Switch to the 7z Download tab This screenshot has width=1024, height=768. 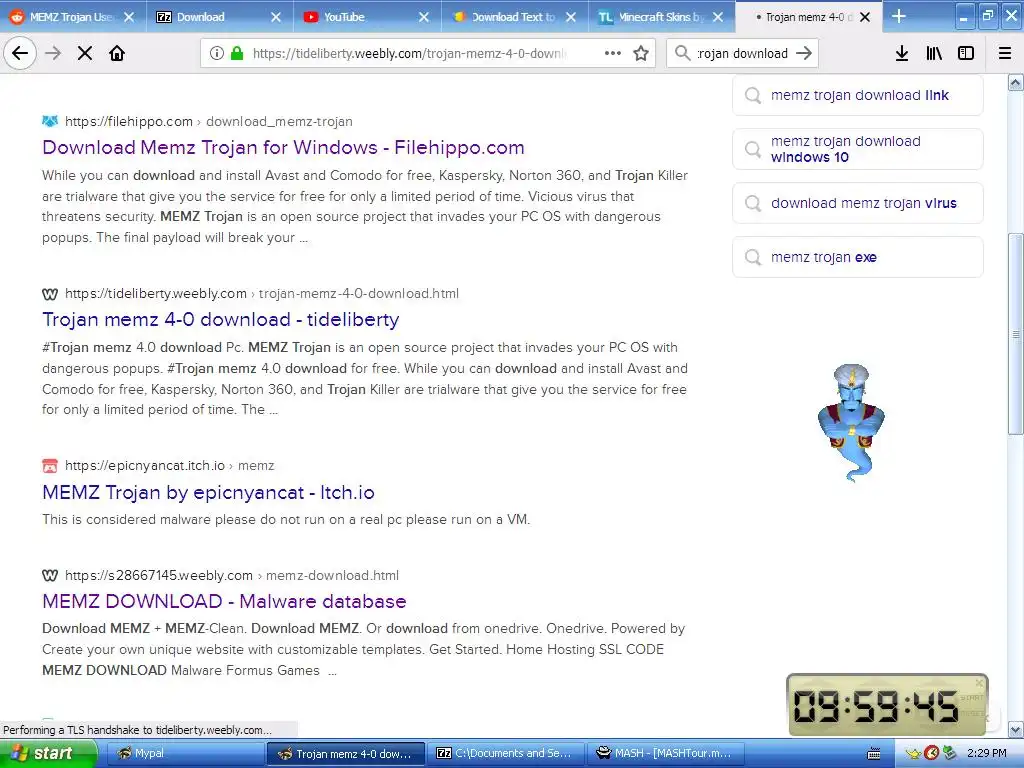[x=220, y=17]
